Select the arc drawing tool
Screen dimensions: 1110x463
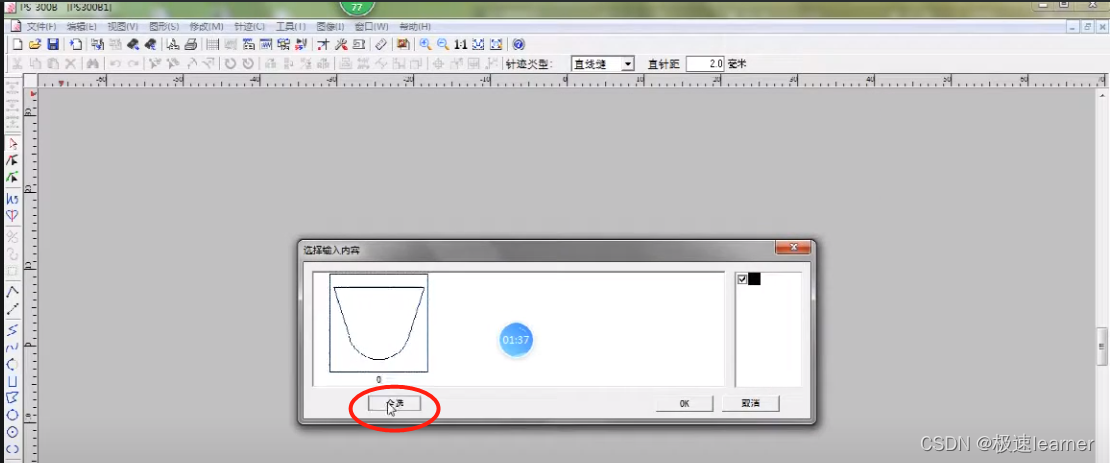click(x=12, y=364)
